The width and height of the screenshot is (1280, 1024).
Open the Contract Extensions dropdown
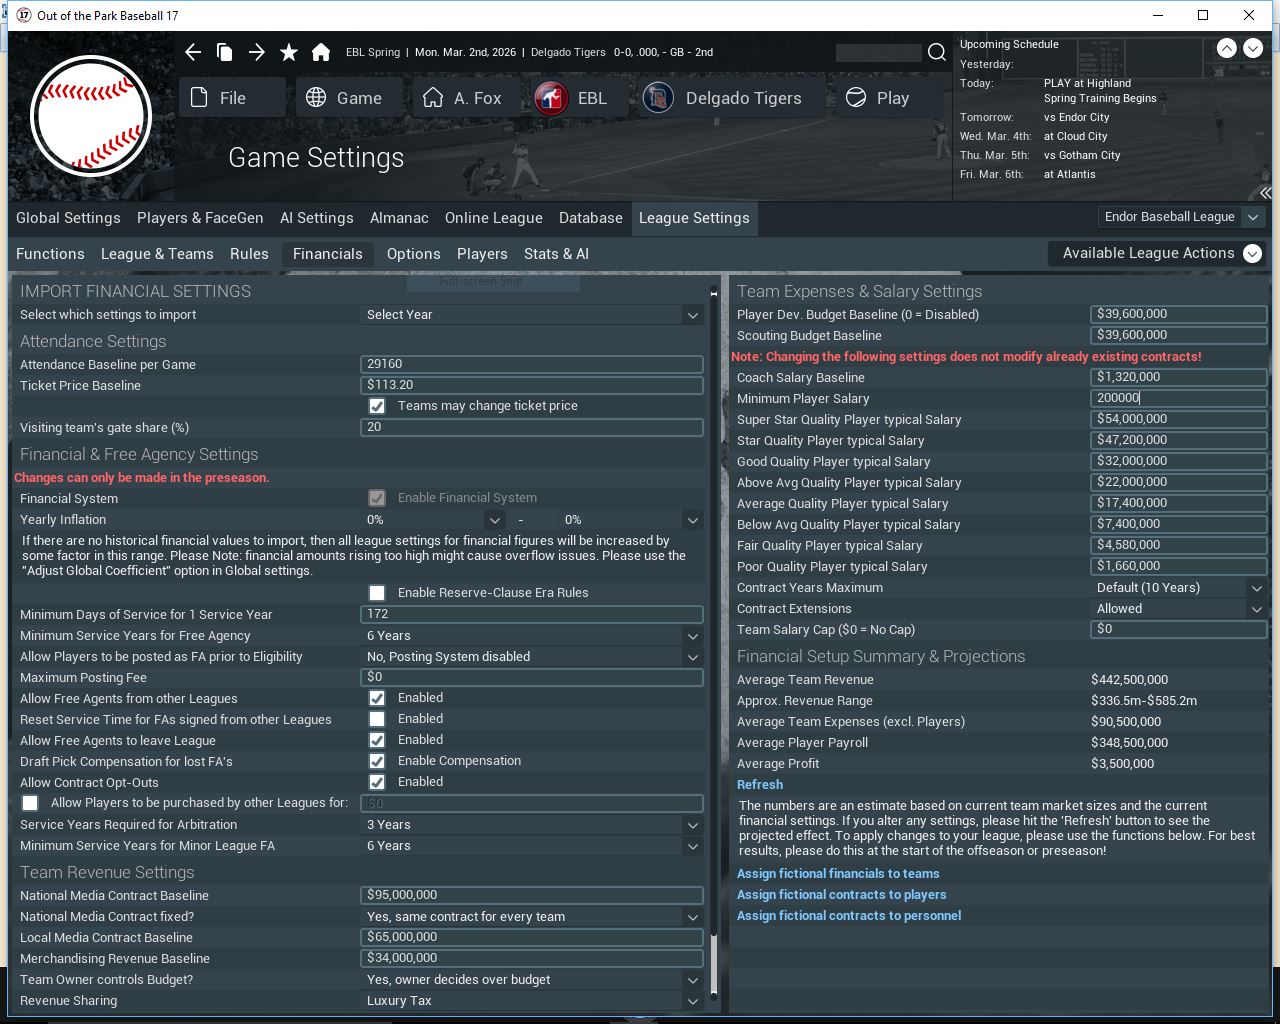(x=1179, y=609)
